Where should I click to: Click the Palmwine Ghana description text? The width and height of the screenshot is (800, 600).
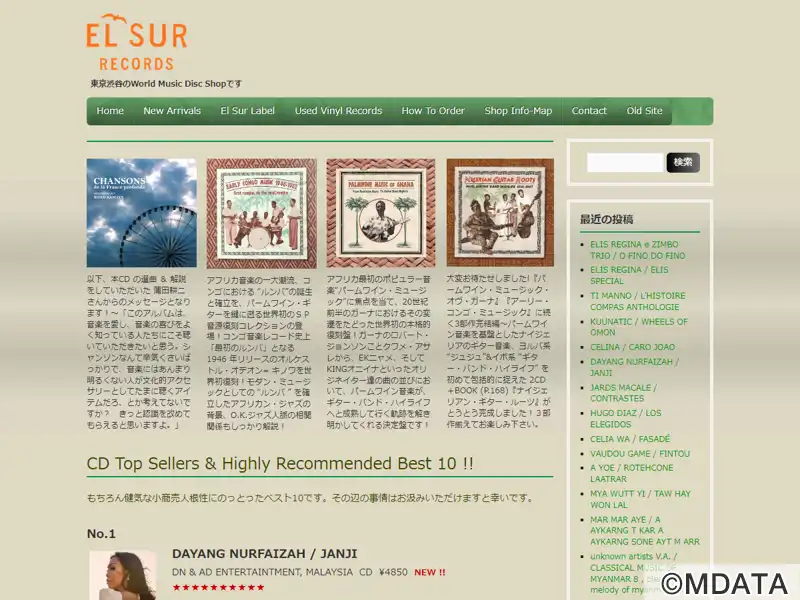[x=379, y=352]
